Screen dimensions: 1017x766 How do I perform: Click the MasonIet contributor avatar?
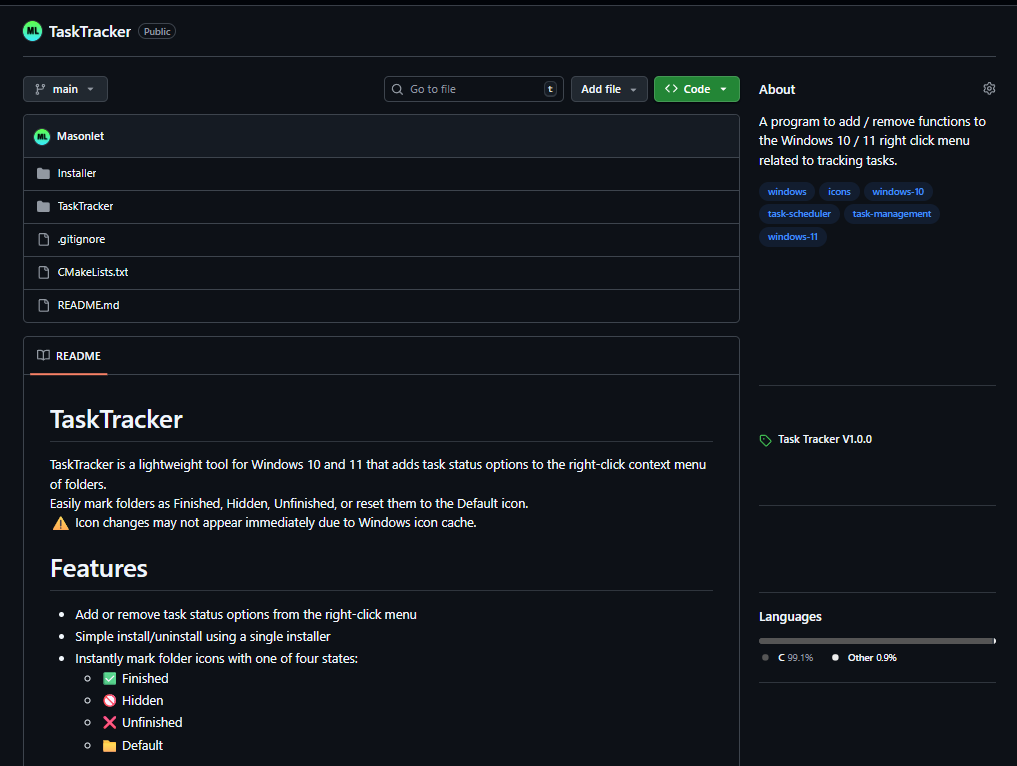[x=41, y=135]
